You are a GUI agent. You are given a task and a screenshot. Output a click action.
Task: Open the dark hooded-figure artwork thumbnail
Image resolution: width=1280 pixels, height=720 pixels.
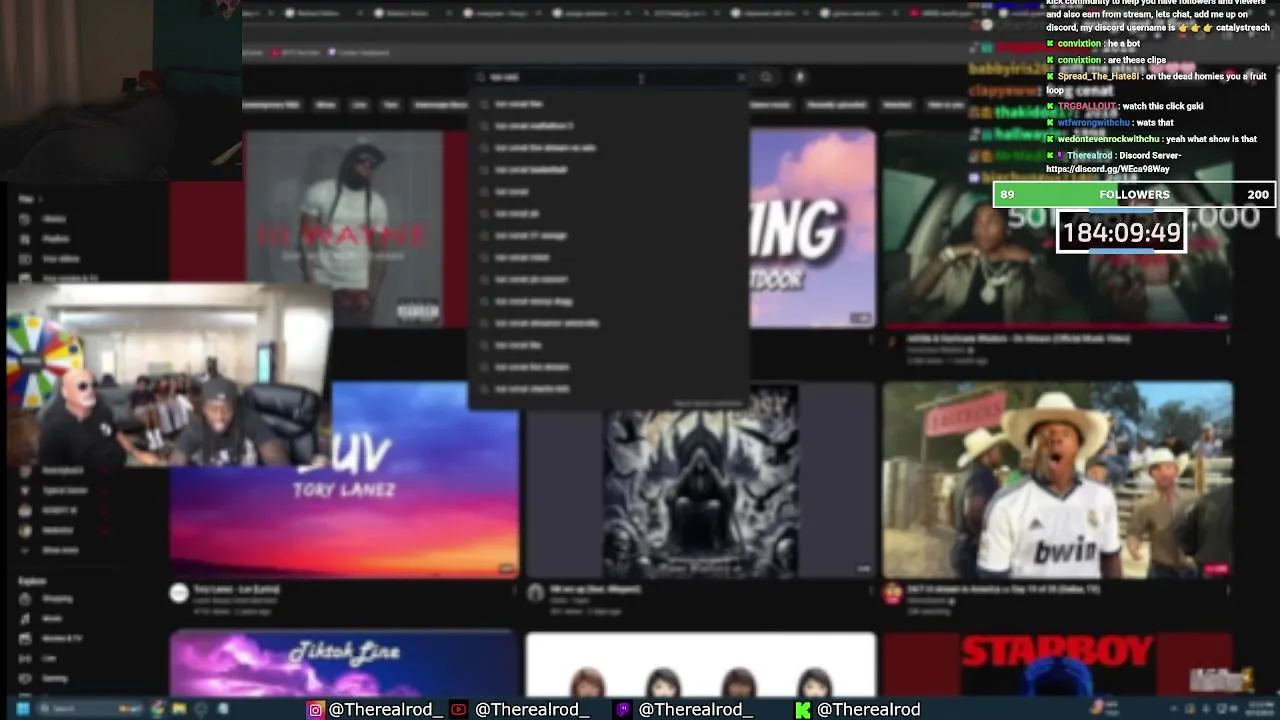pos(700,482)
